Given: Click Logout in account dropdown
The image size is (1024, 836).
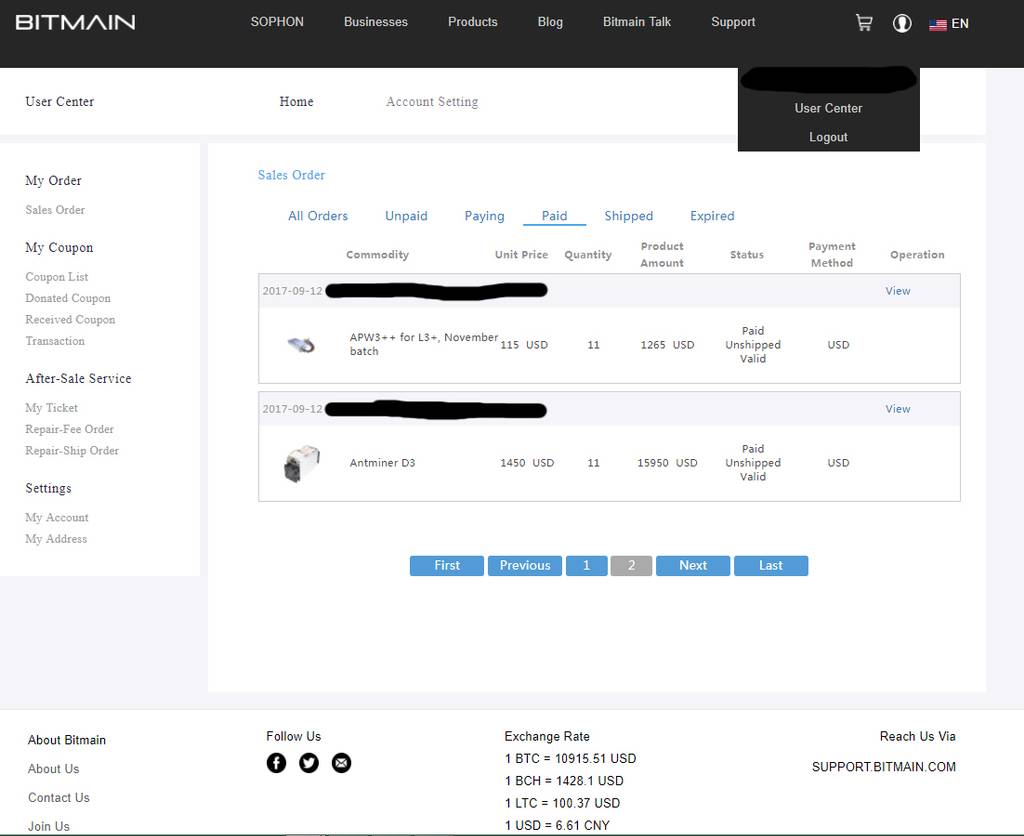Looking at the screenshot, I should coord(828,137).
